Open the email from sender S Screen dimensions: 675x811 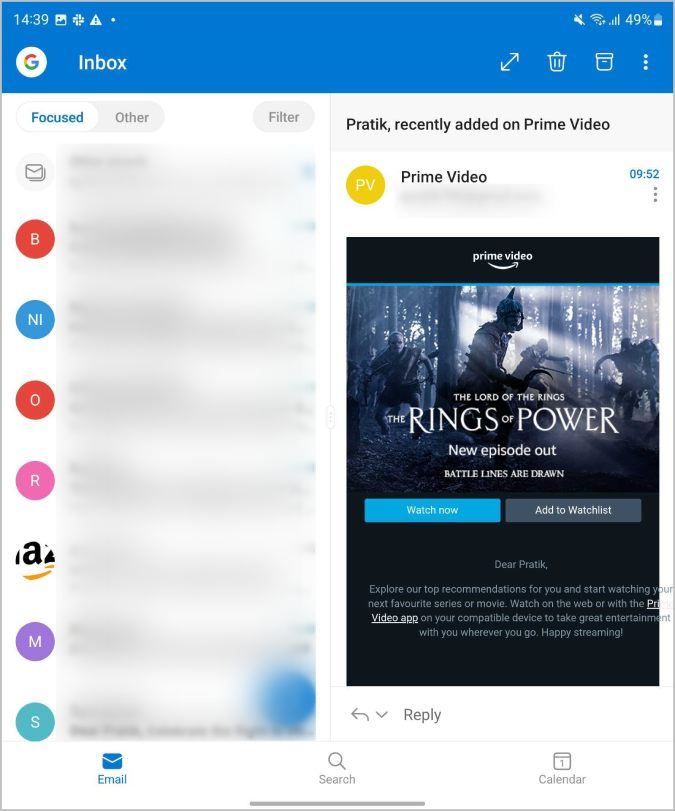166,722
